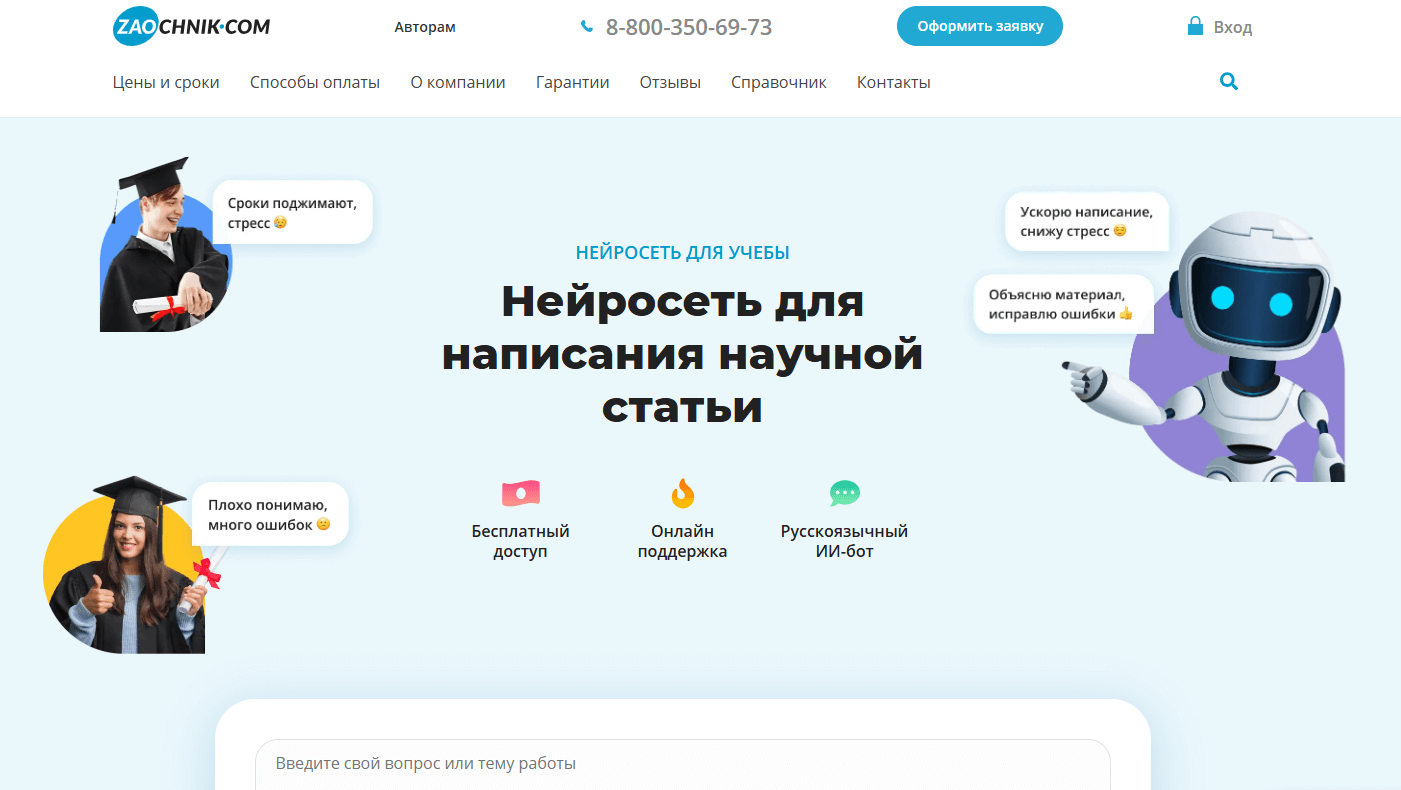The image size is (1401, 790).
Task: Open the Гарантии menu item
Action: point(572,83)
